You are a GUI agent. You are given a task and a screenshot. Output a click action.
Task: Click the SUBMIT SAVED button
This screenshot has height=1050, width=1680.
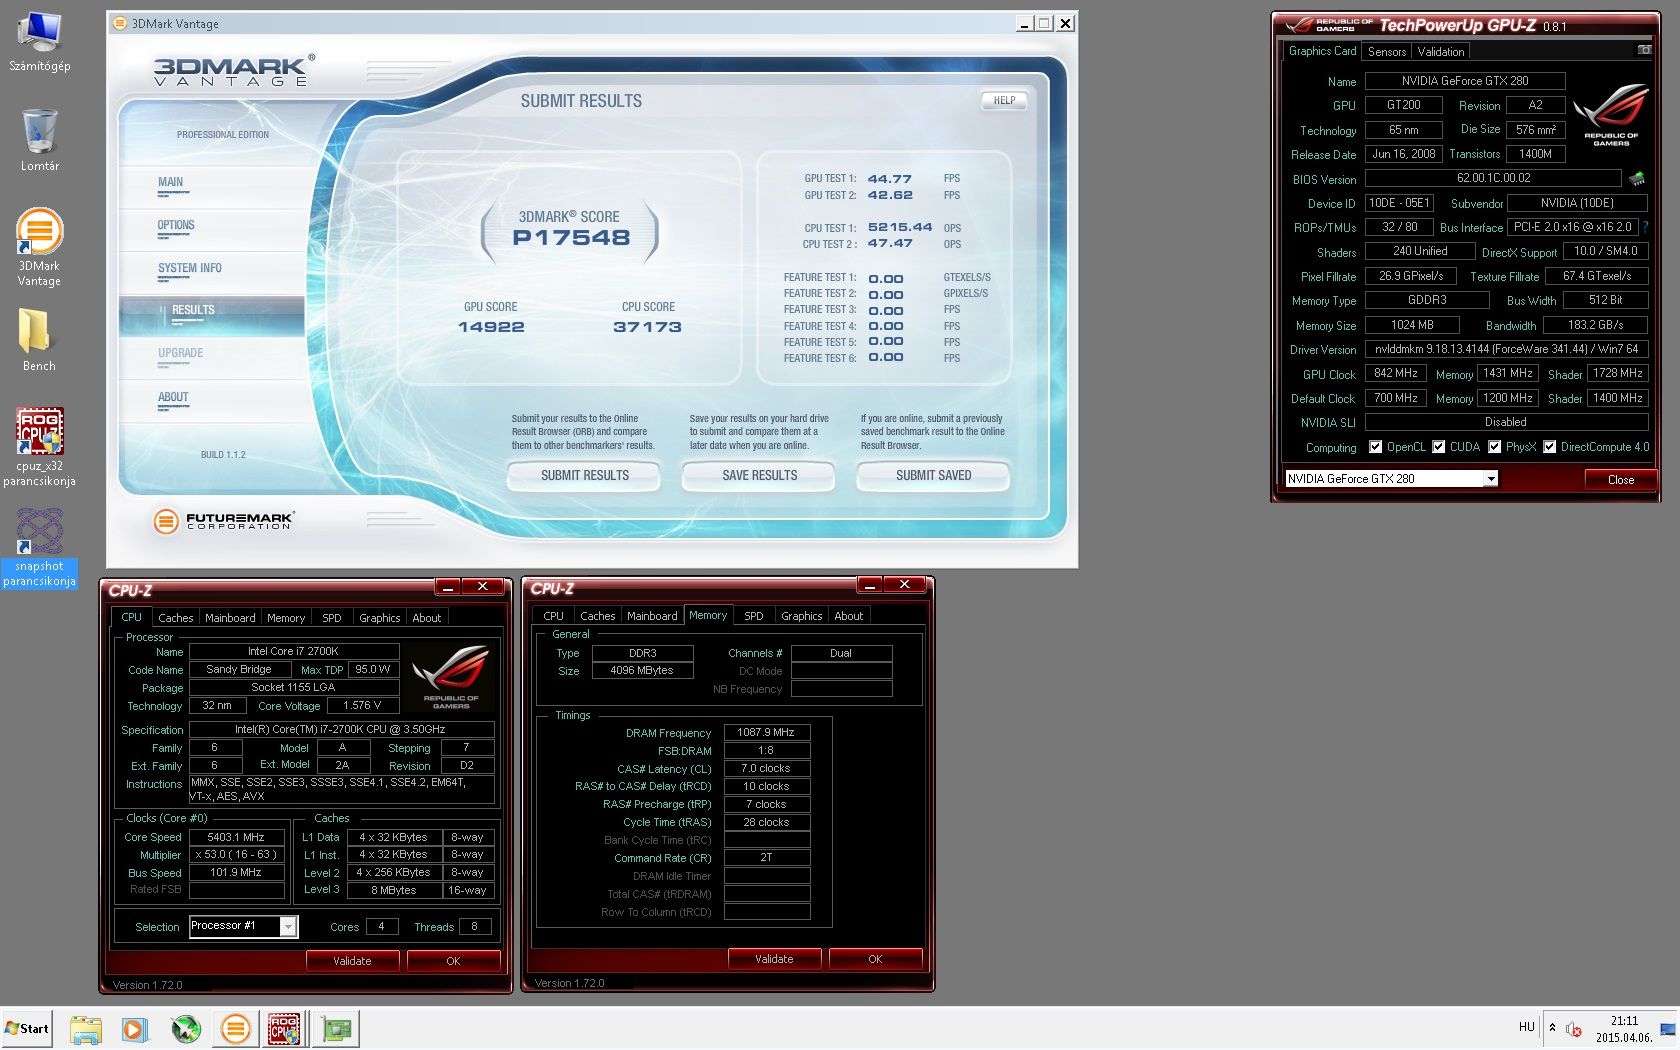click(x=934, y=476)
